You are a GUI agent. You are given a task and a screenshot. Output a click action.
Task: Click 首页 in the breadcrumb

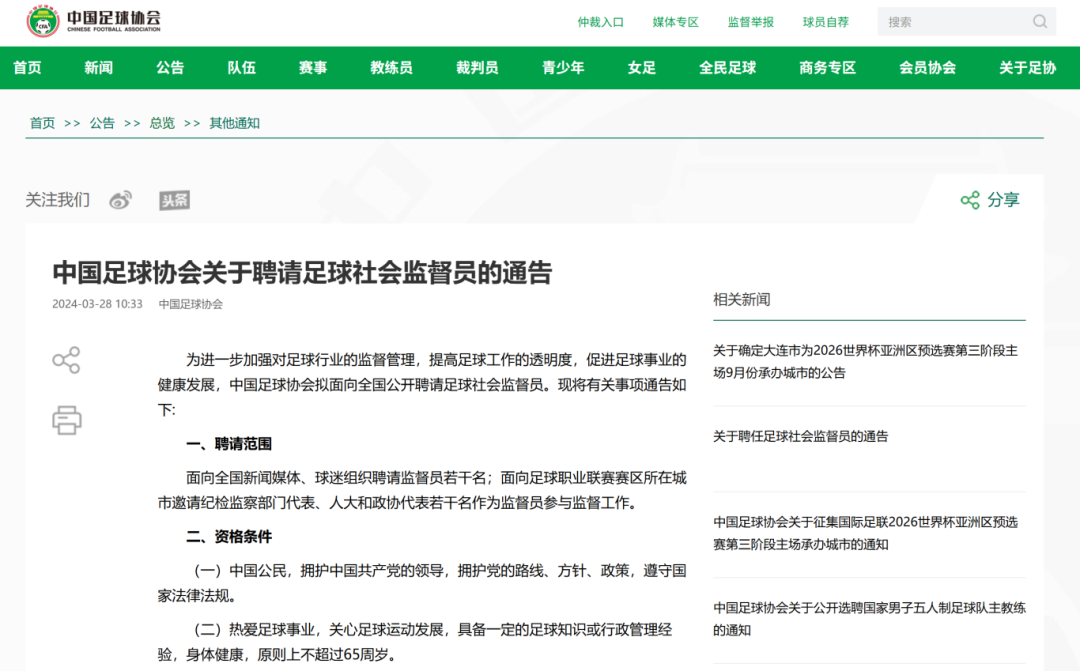(x=42, y=123)
